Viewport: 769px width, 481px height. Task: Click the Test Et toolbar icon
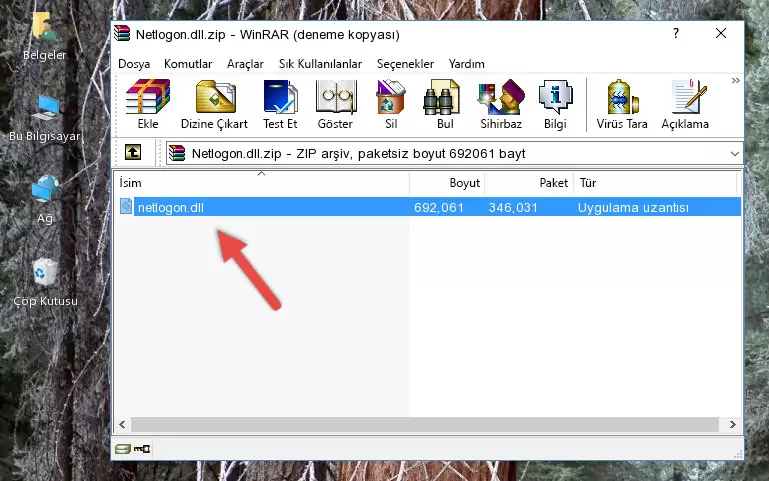[x=280, y=97]
